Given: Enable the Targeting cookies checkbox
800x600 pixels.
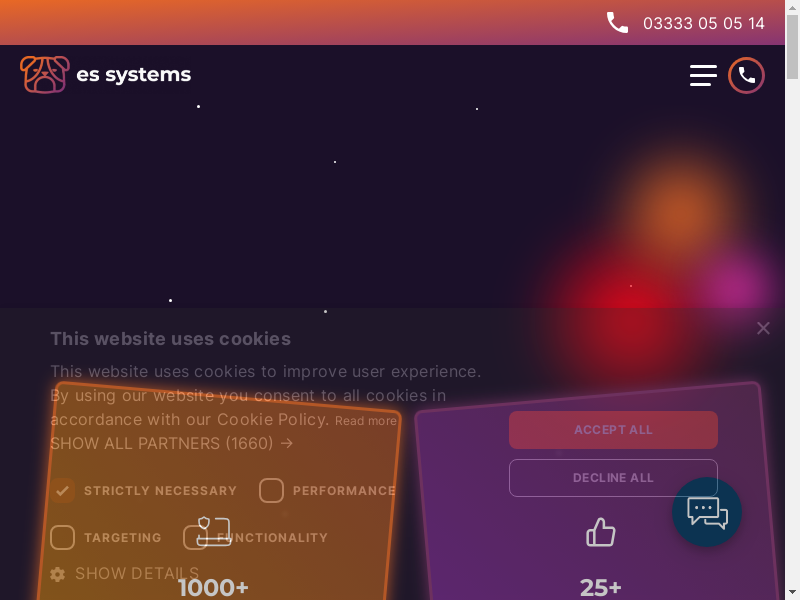Looking at the screenshot, I should coord(63,538).
